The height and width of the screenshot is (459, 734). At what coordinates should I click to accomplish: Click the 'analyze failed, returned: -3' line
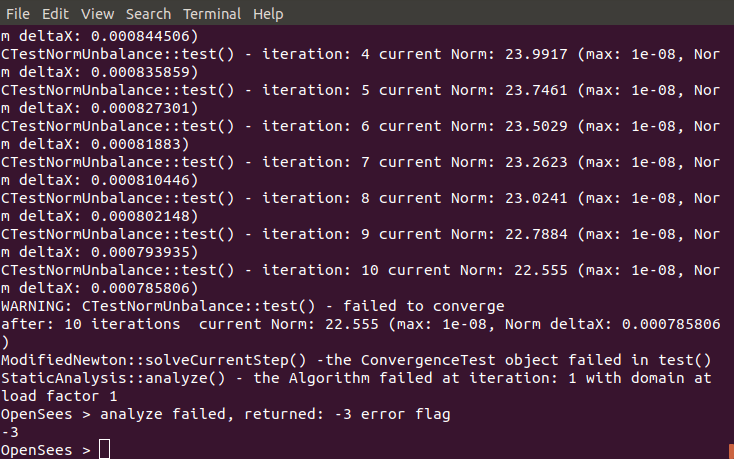coord(227,414)
